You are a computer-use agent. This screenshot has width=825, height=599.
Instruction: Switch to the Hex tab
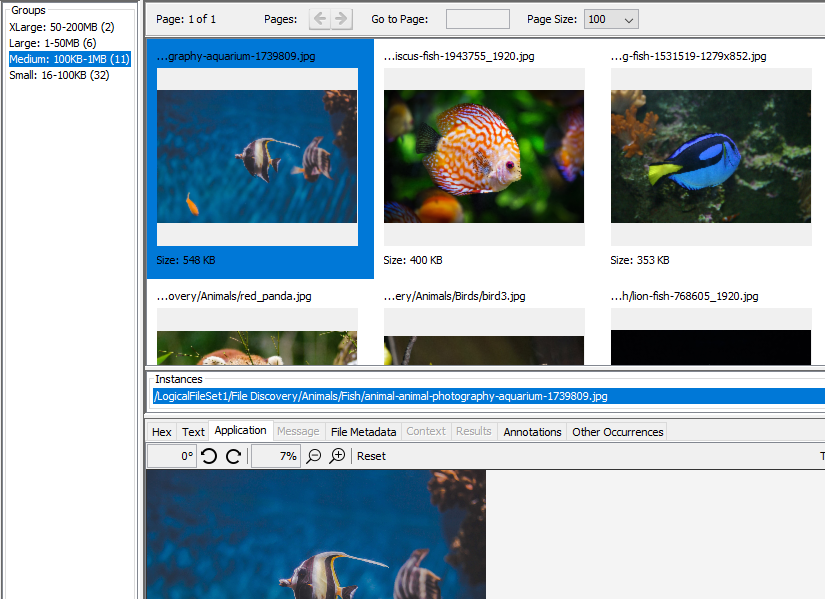161,432
